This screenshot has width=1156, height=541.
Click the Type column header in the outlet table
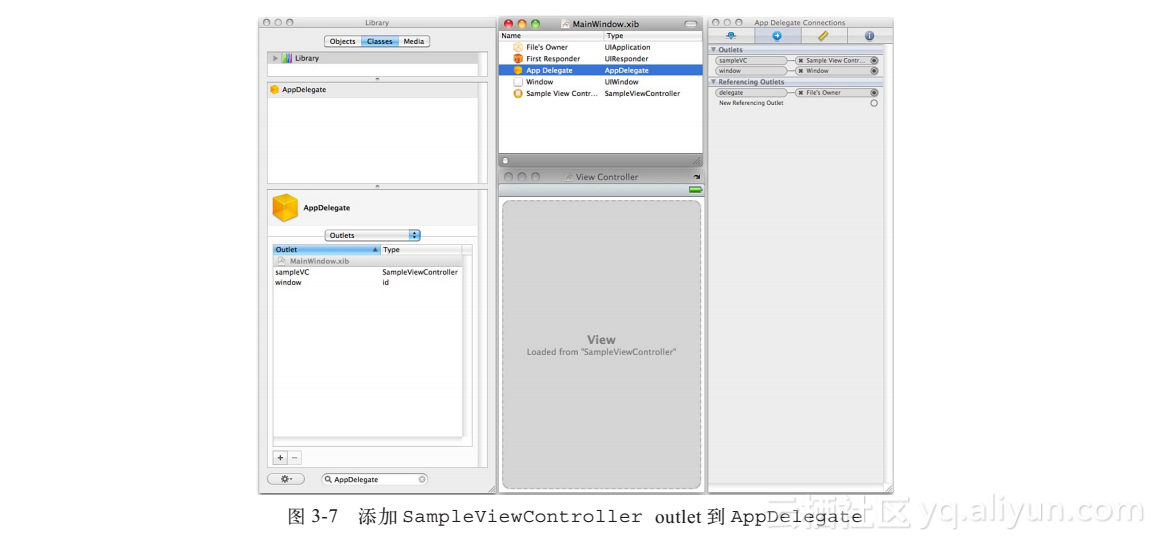coord(421,250)
